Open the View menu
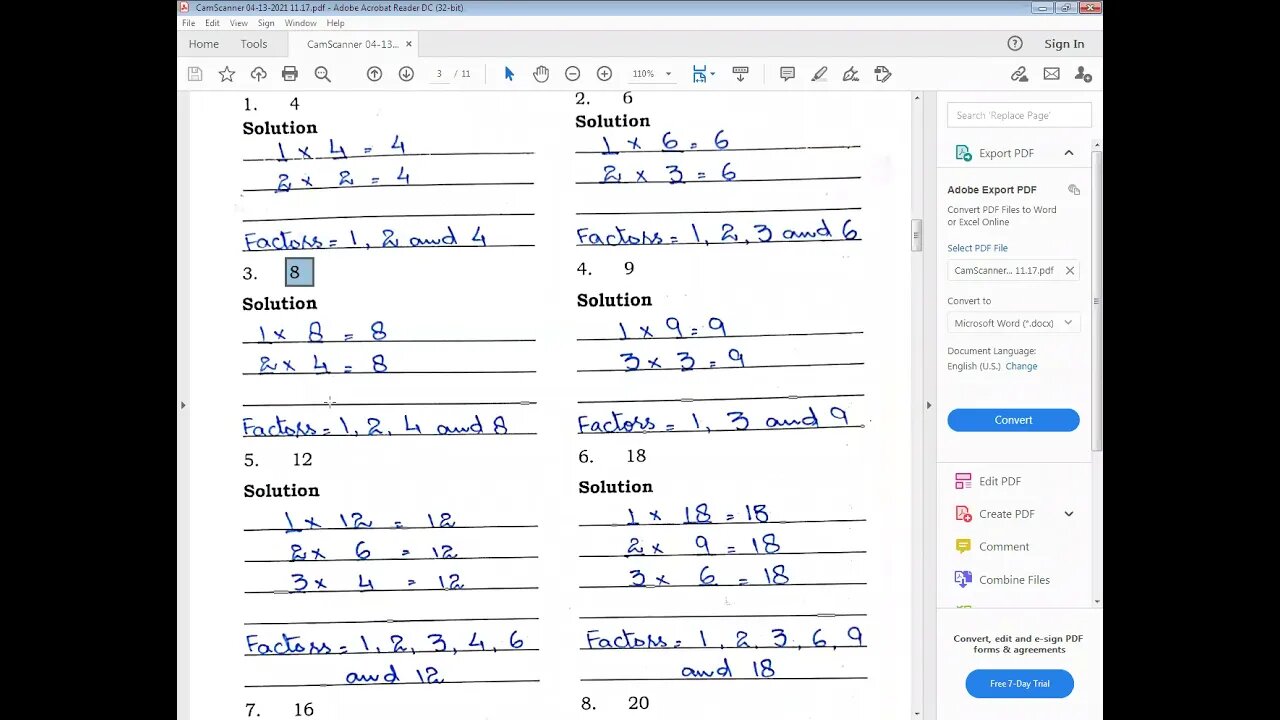The width and height of the screenshot is (1280, 720). tap(239, 23)
